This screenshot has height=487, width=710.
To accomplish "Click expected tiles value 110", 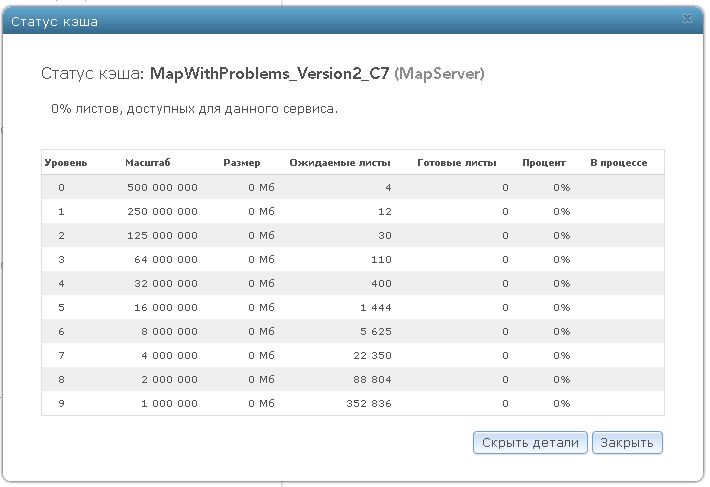I will [x=381, y=259].
